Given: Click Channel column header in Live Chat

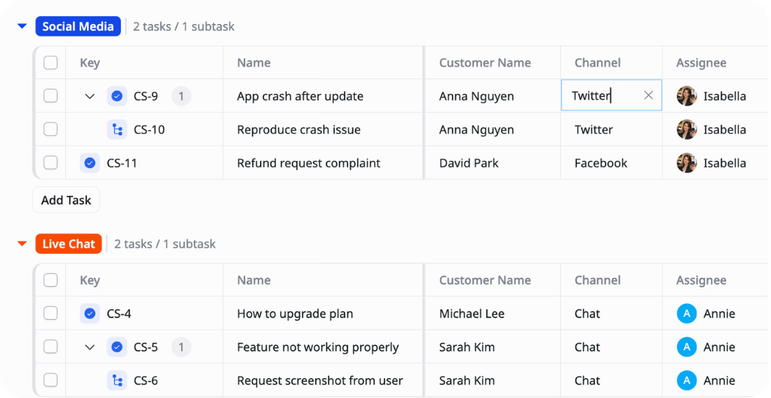Looking at the screenshot, I should click(x=597, y=280).
